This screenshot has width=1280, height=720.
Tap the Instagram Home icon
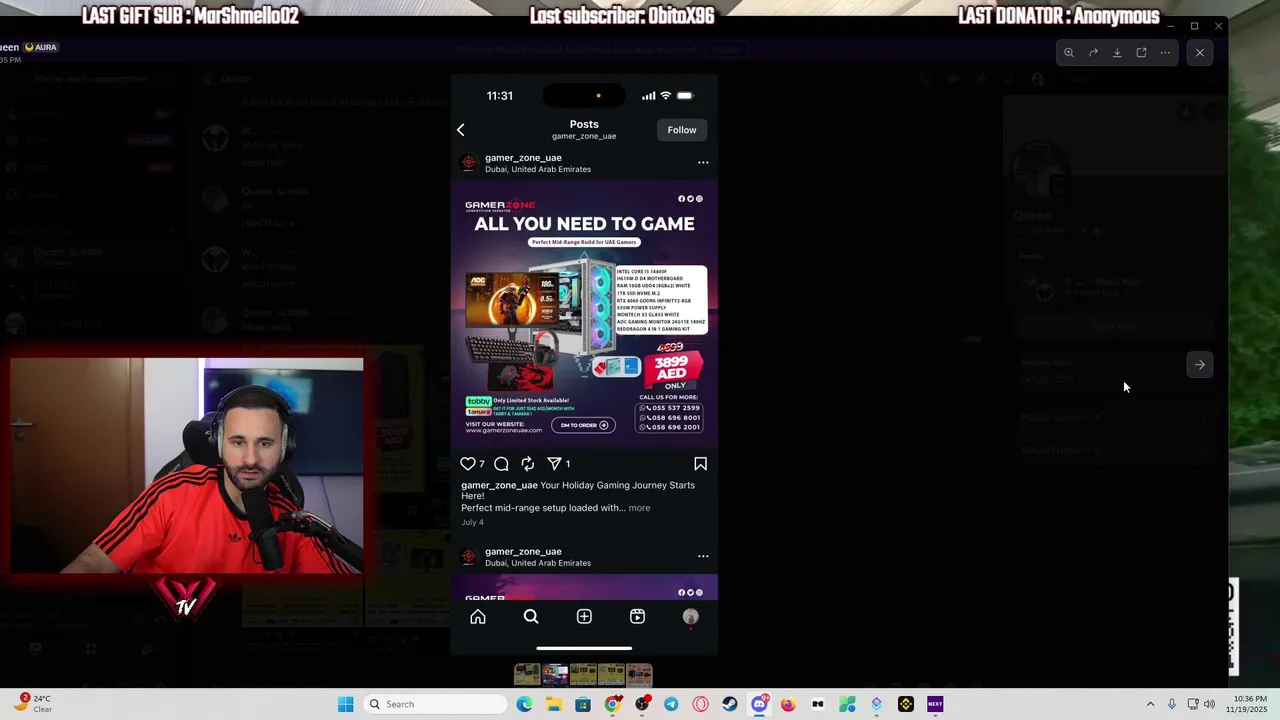click(478, 617)
